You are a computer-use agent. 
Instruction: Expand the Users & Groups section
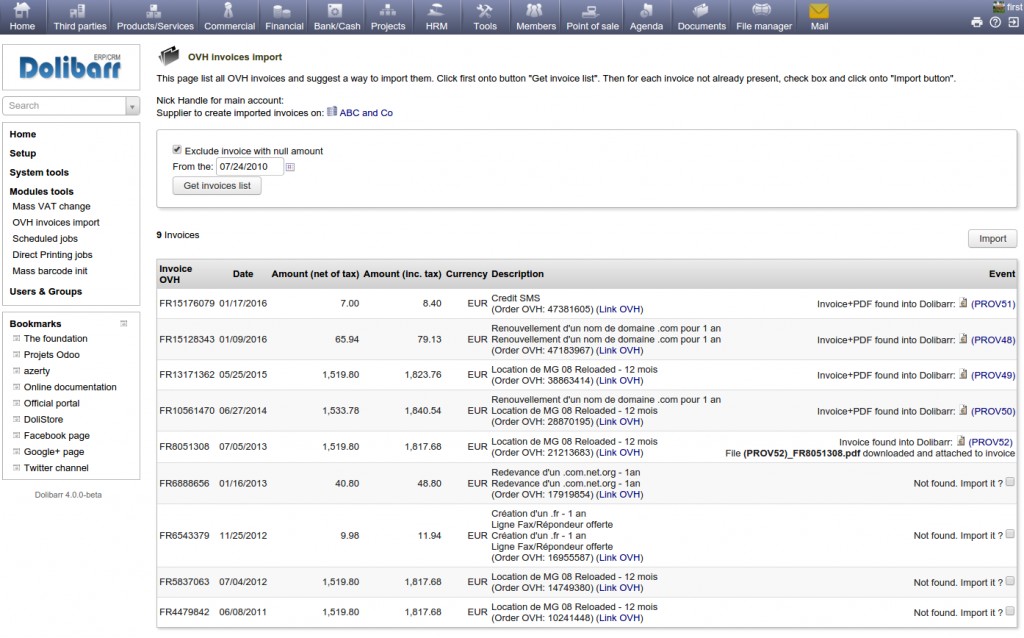(x=45, y=291)
